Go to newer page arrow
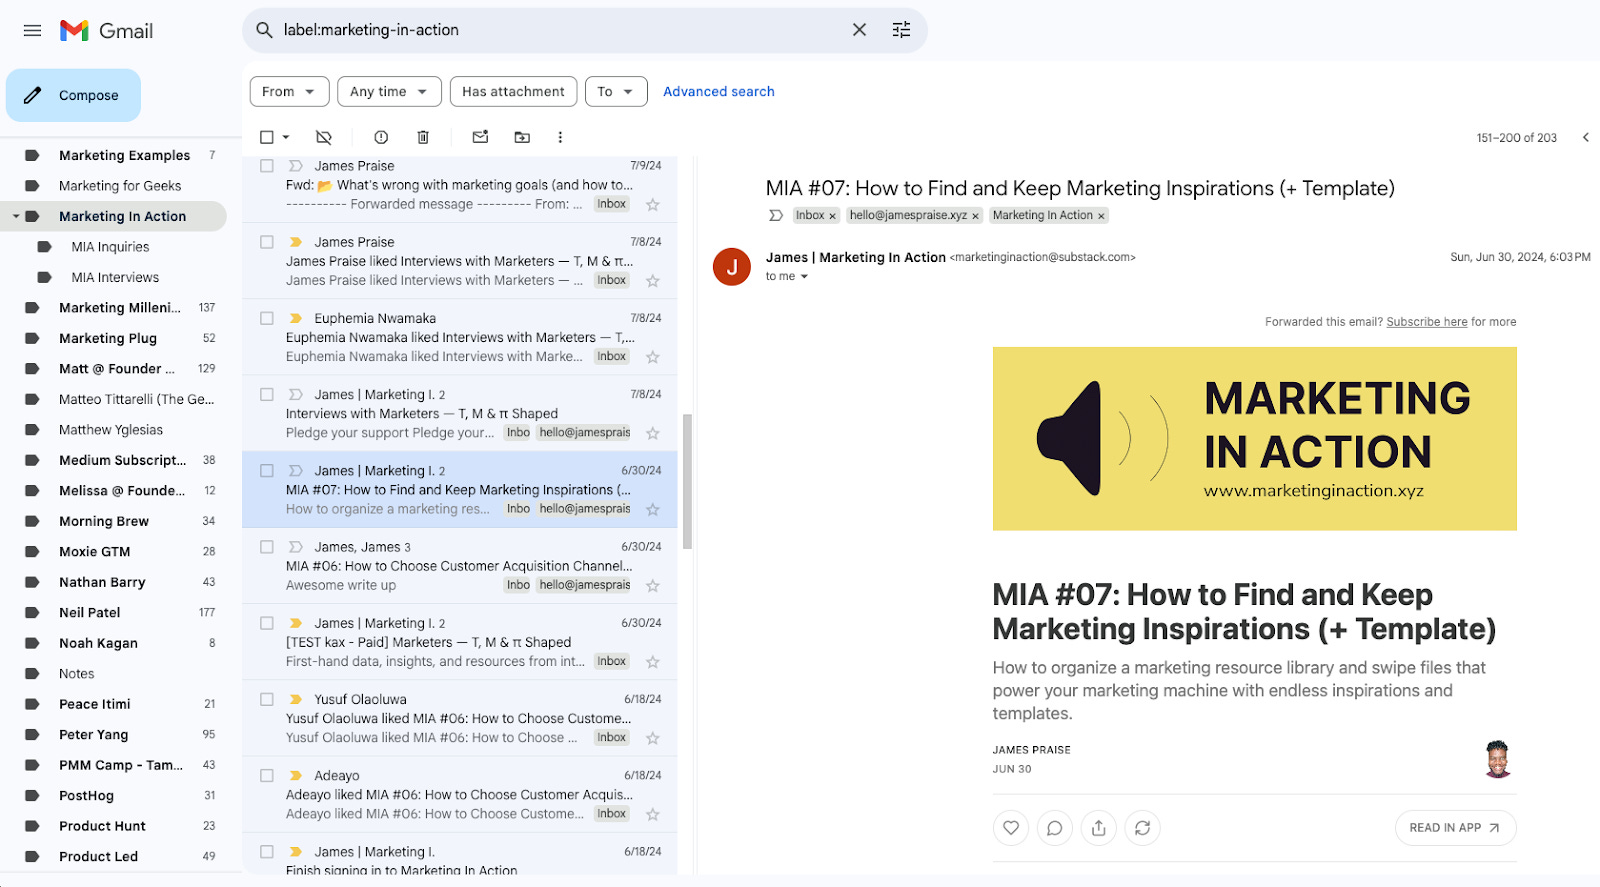The height and width of the screenshot is (887, 1600). coord(1585,137)
